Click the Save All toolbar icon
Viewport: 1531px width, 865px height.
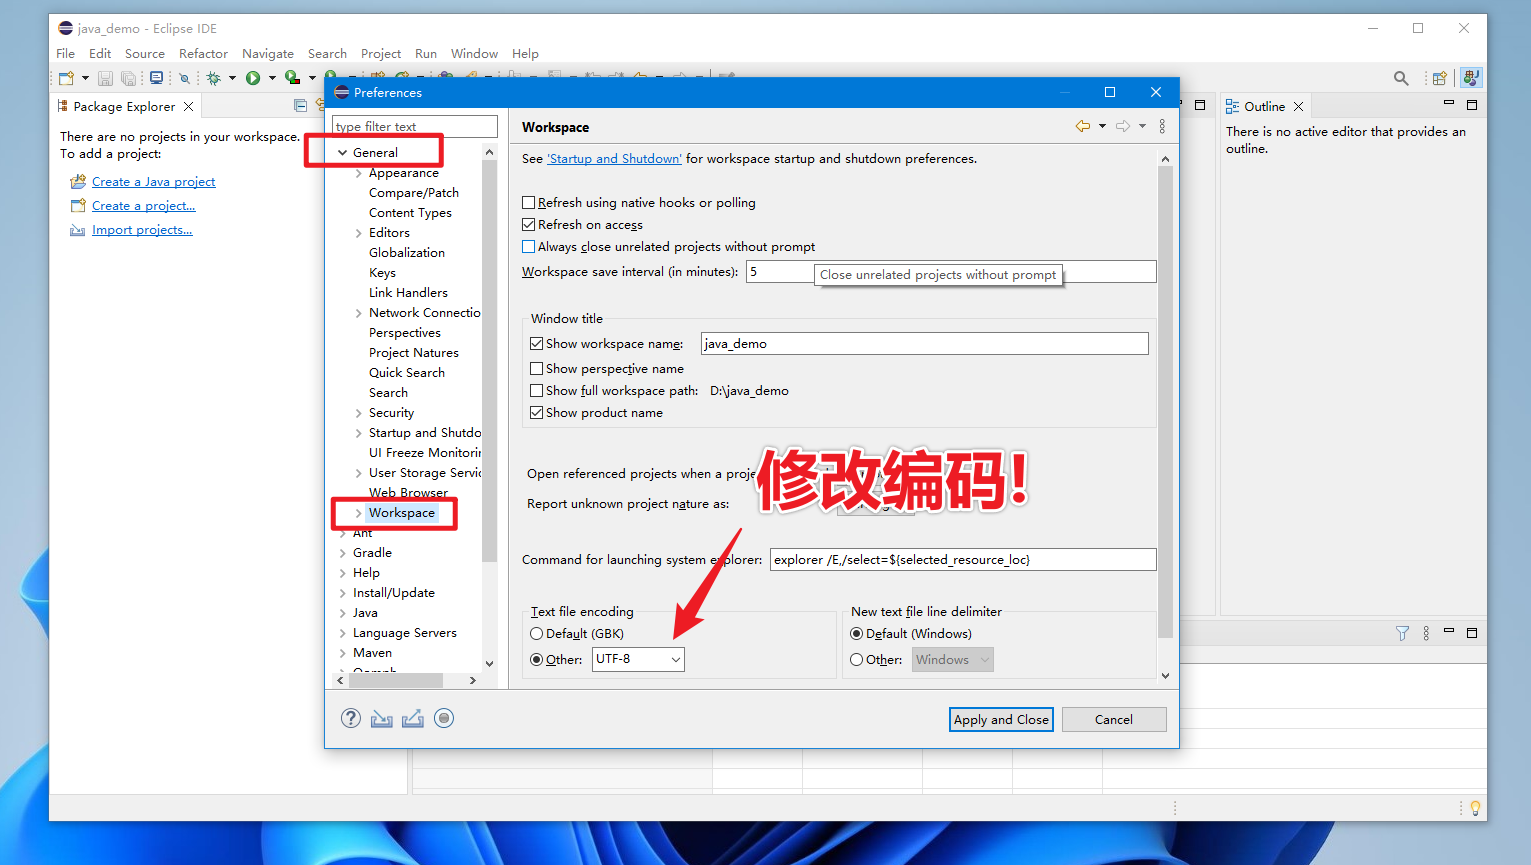(128, 78)
